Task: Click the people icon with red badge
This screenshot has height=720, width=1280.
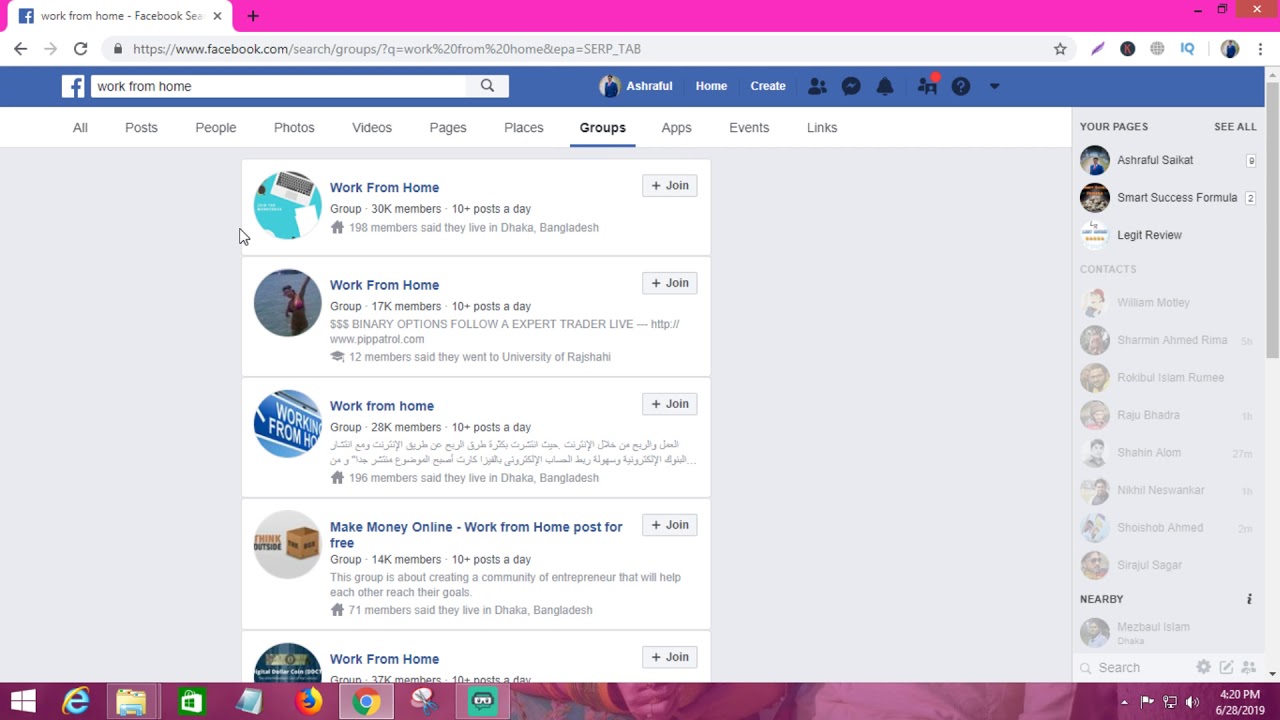Action: click(x=927, y=86)
